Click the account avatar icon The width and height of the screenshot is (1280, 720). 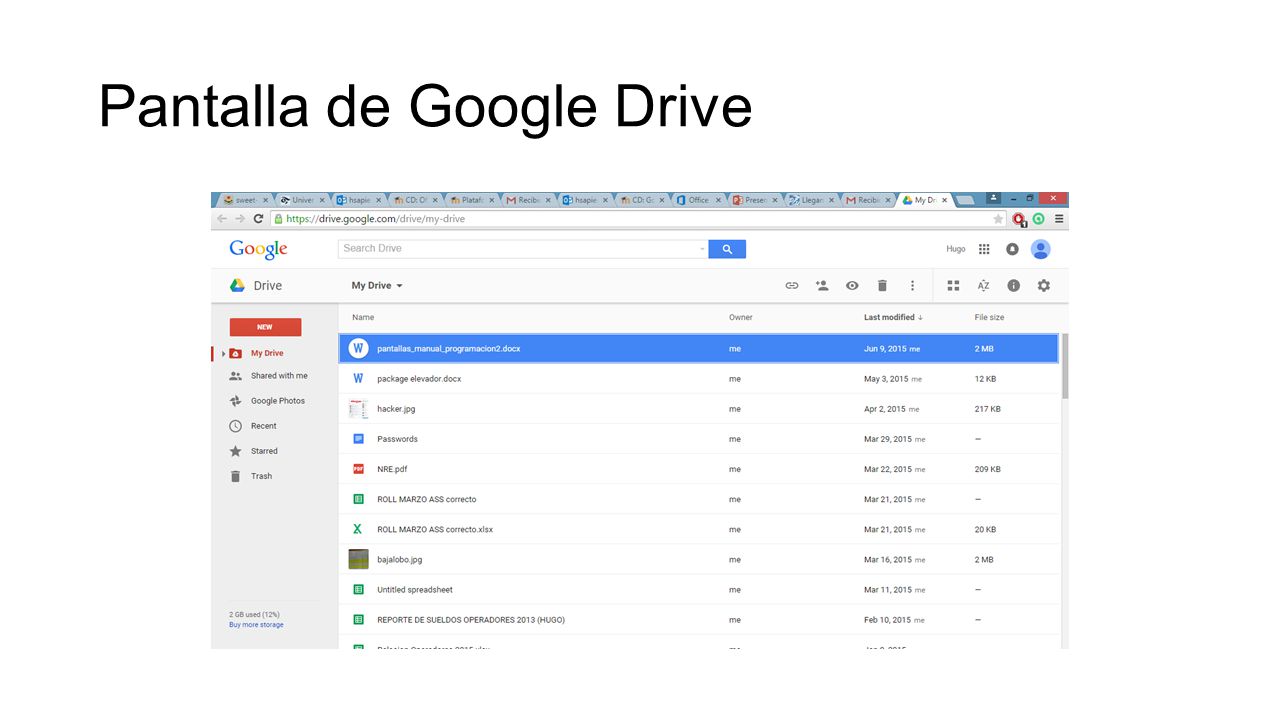(x=1041, y=249)
